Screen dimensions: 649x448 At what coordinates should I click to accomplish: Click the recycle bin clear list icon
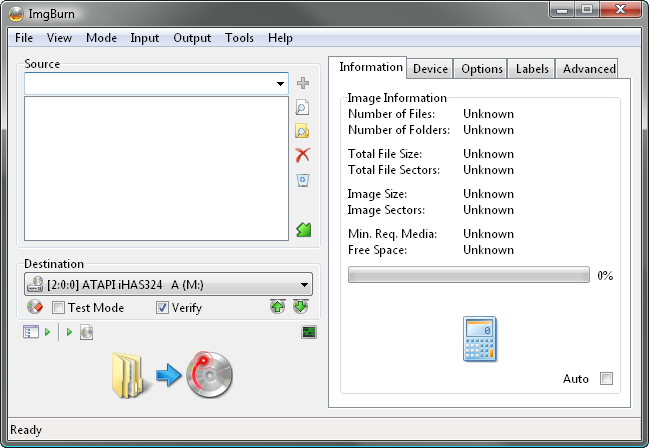tap(303, 180)
